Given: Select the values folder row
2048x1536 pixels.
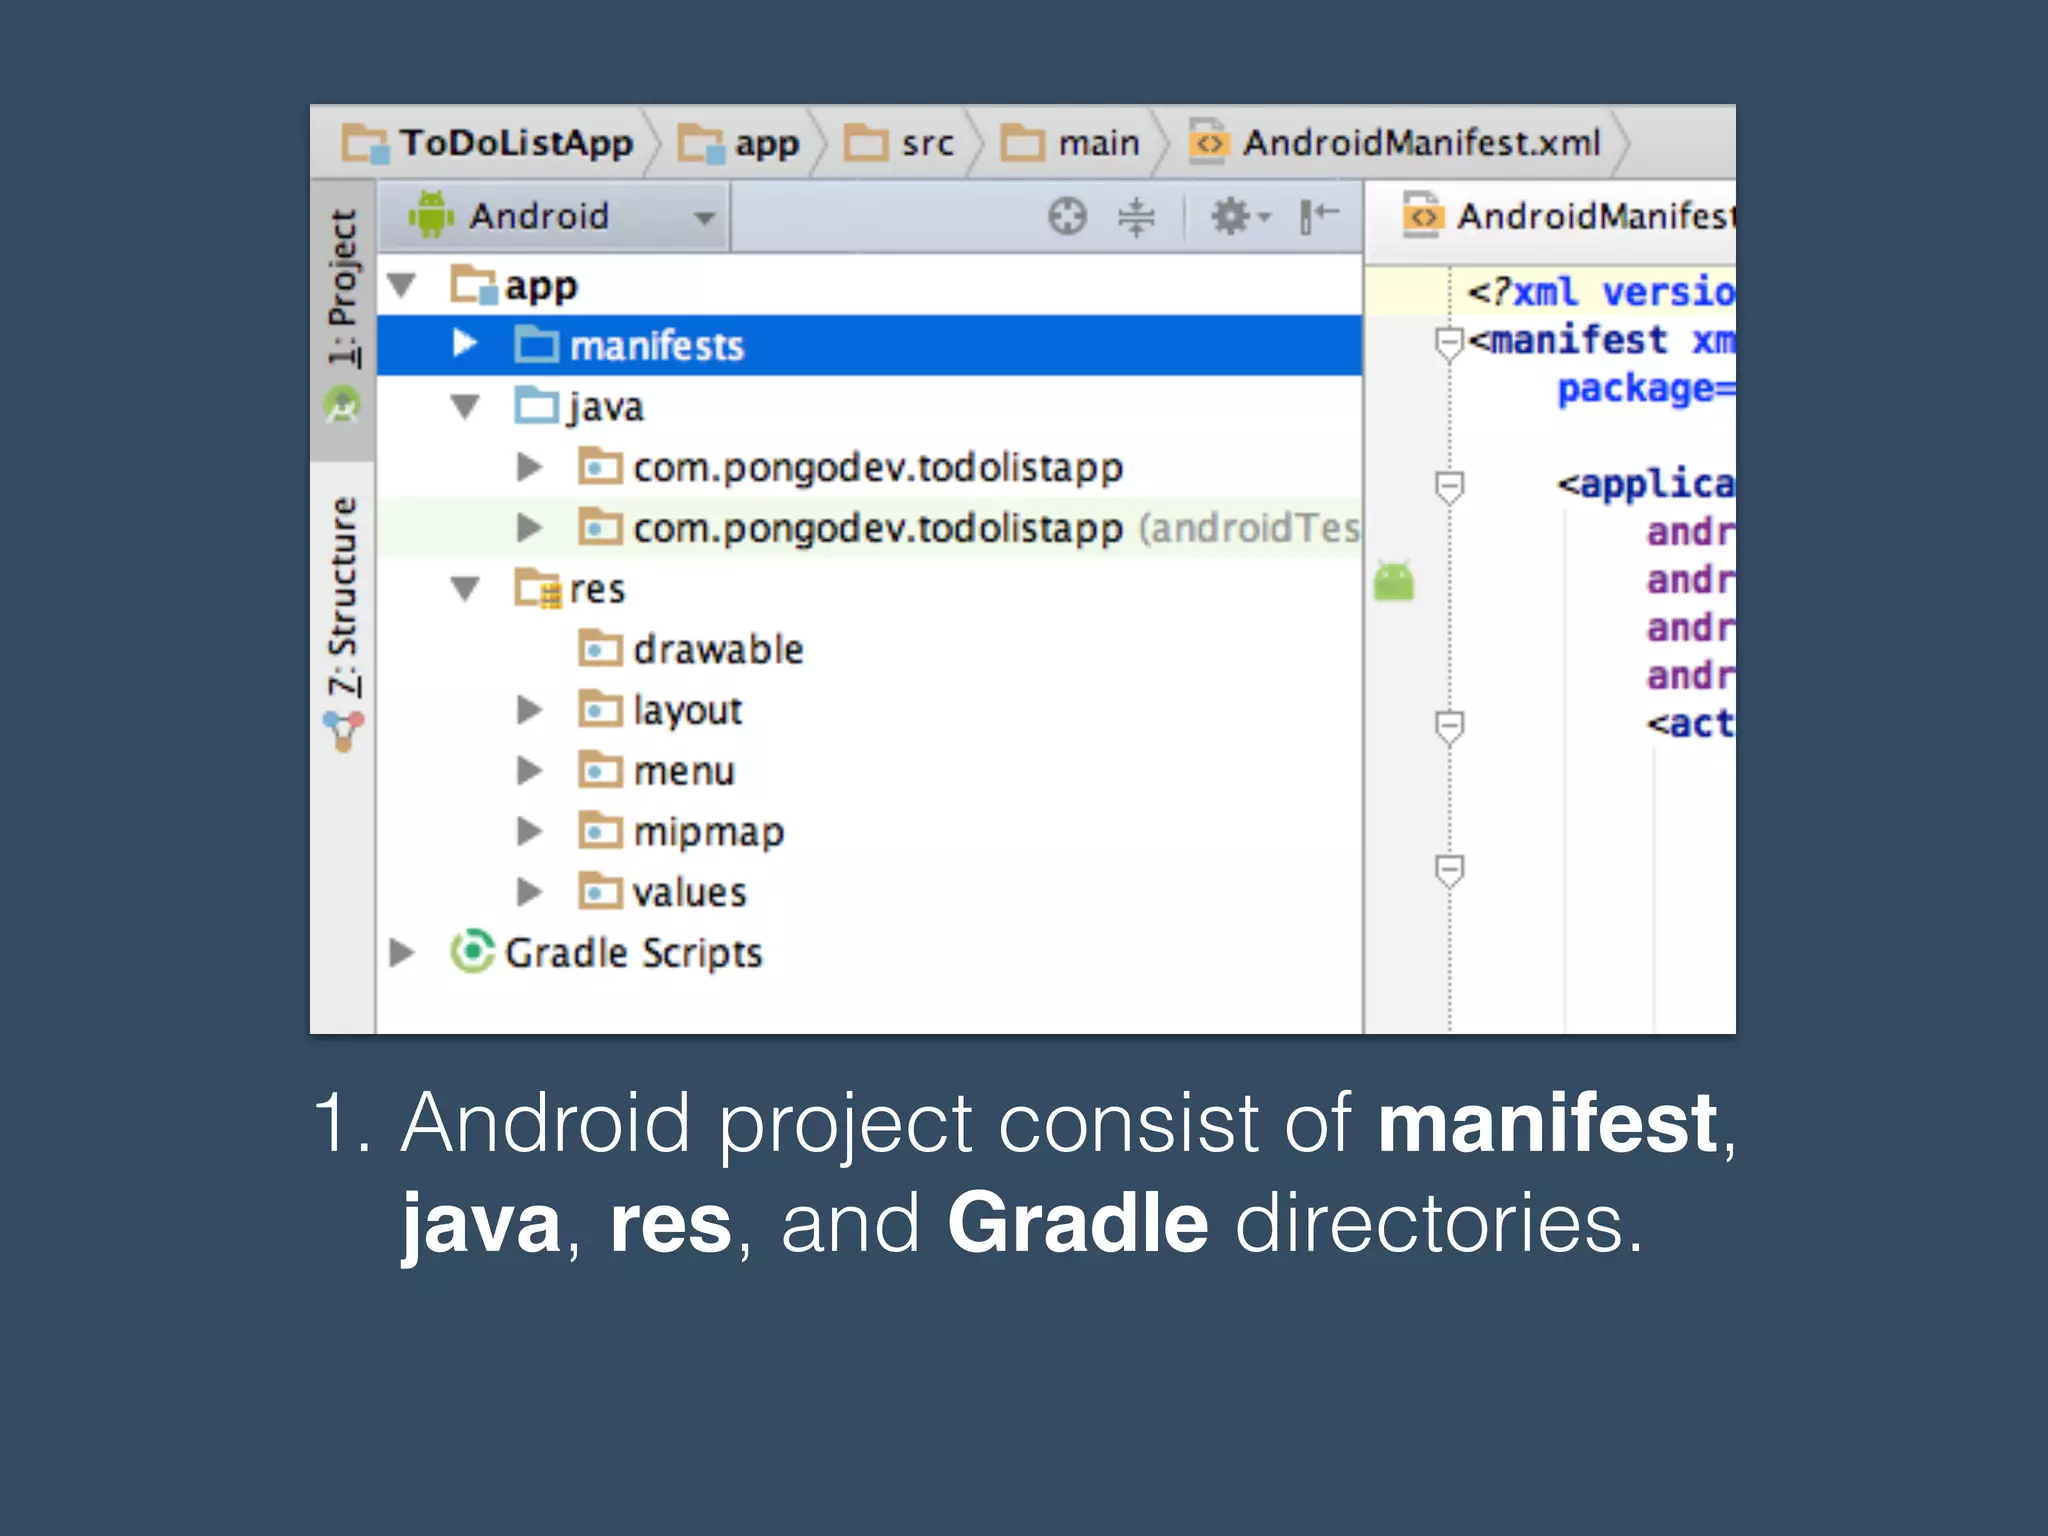Looking at the screenshot, I should (869, 892).
